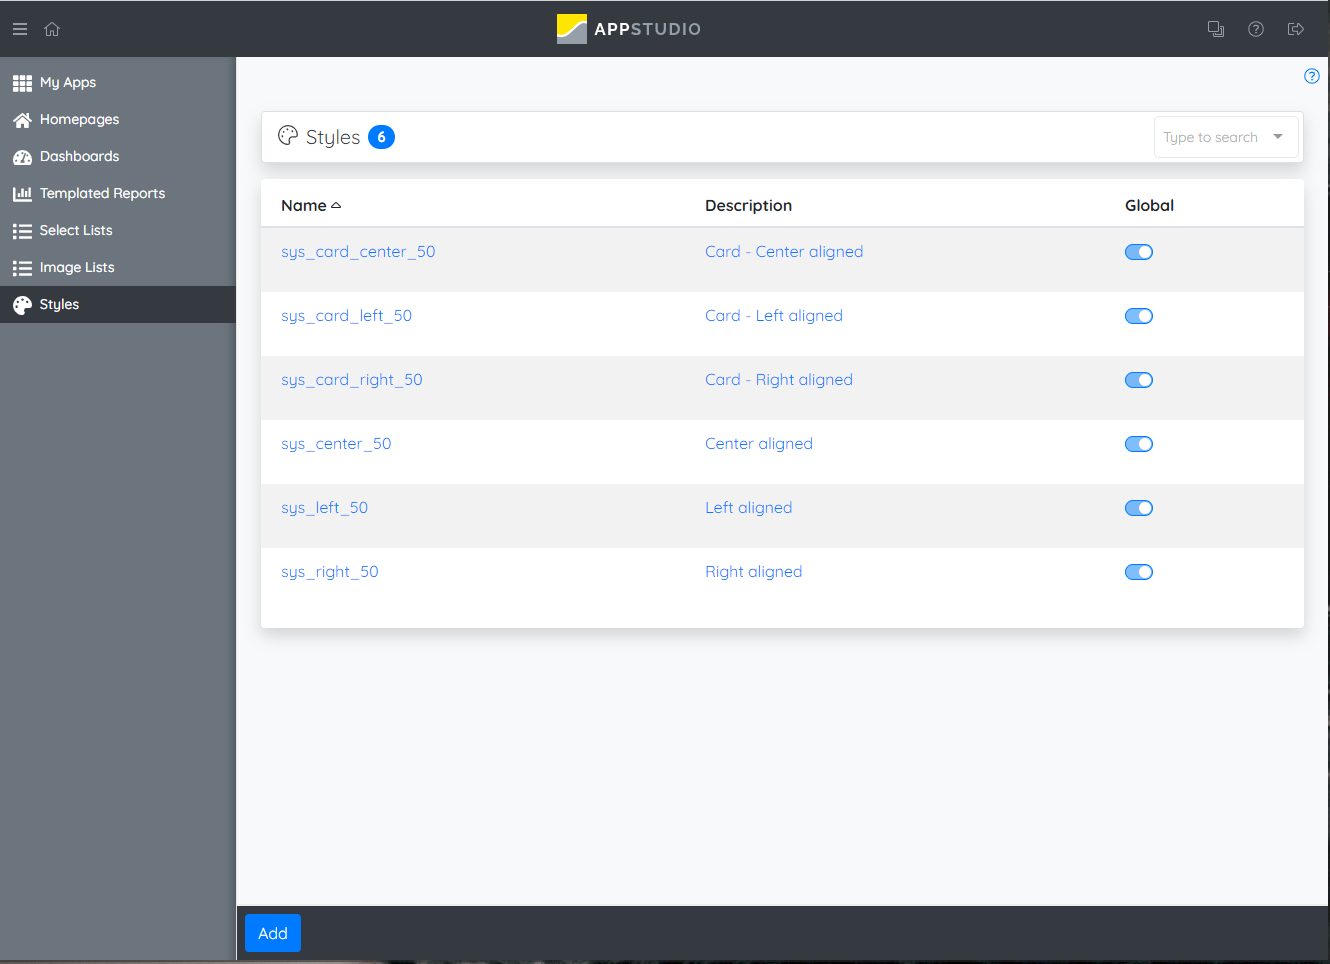Expand the Type to search dropdown arrow

click(1278, 137)
